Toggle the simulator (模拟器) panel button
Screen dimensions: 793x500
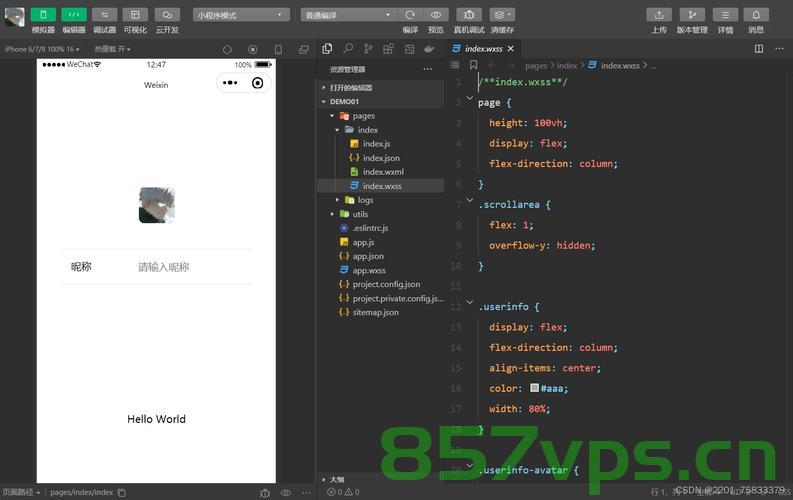(x=43, y=15)
